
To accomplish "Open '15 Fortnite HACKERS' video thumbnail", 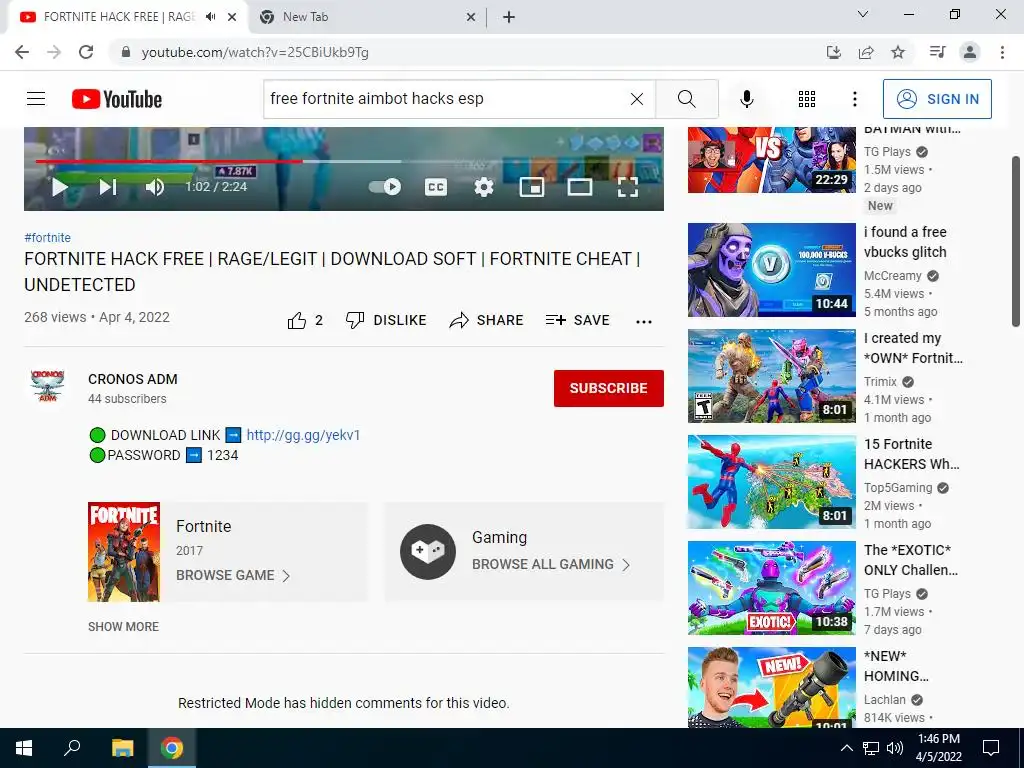I will point(771,482).
